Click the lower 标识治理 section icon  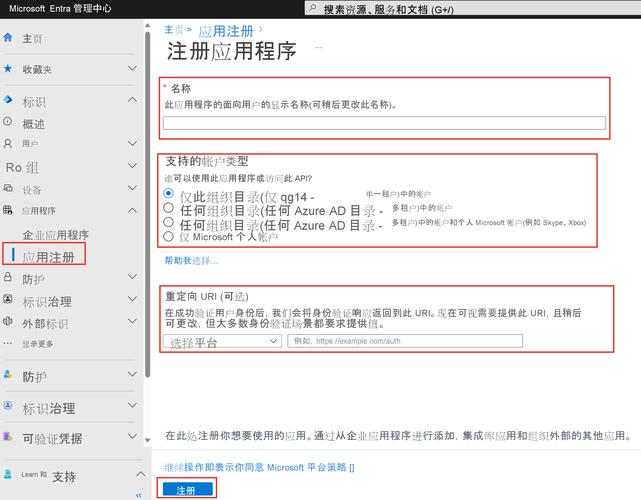[7, 405]
